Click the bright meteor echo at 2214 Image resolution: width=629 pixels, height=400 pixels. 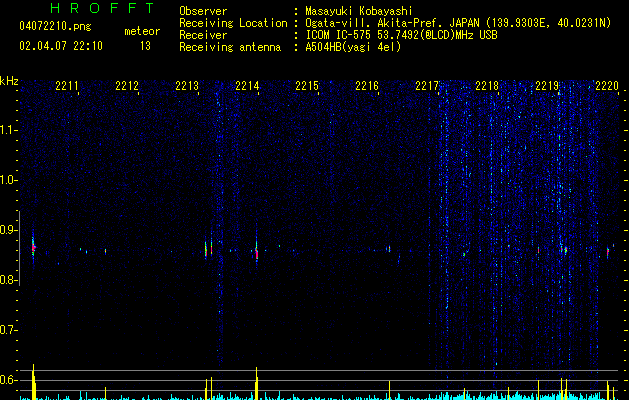(x=257, y=251)
